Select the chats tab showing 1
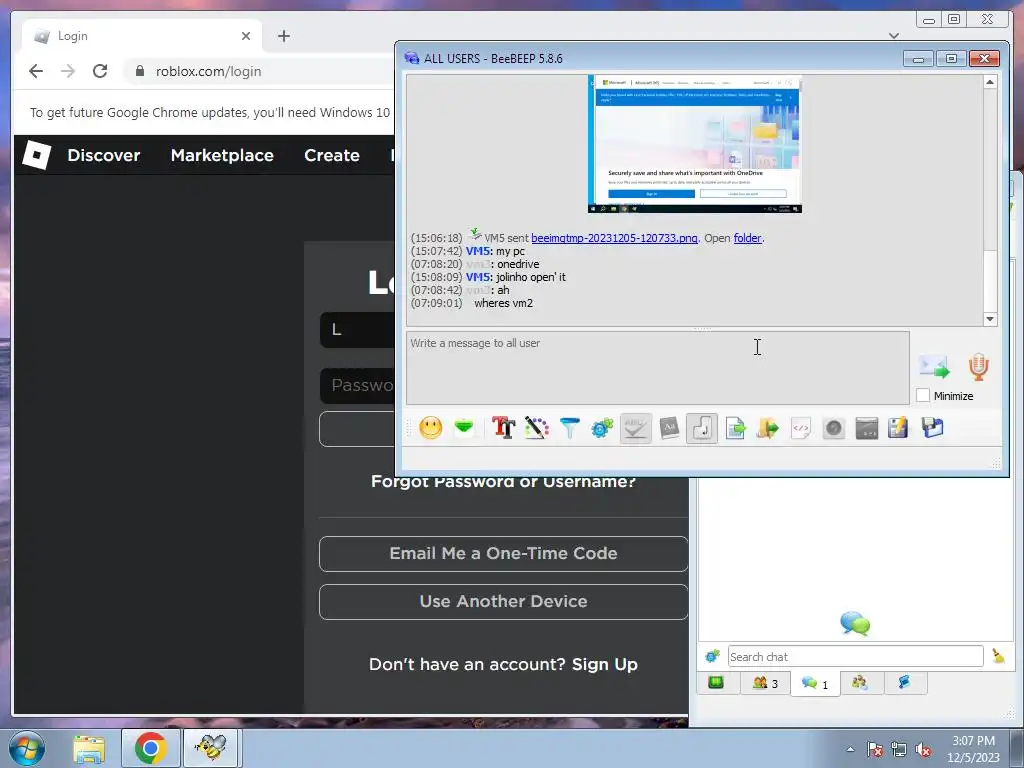Image resolution: width=1024 pixels, height=768 pixels. pyautogui.click(x=815, y=684)
